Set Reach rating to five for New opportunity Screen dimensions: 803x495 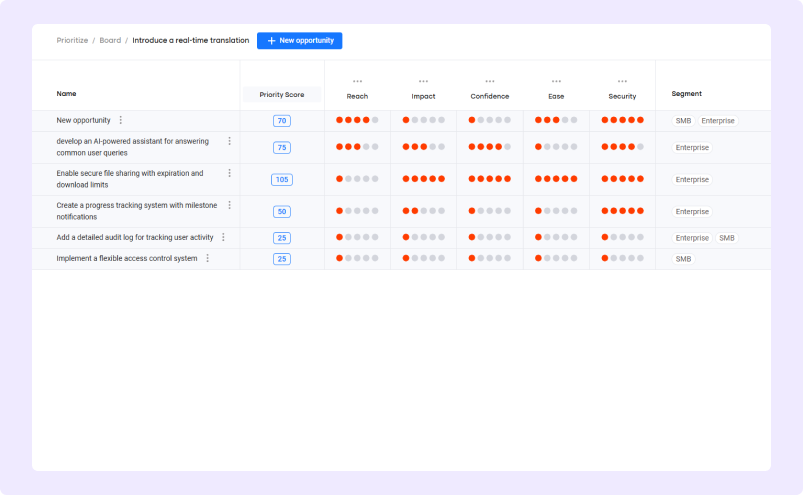pos(375,120)
